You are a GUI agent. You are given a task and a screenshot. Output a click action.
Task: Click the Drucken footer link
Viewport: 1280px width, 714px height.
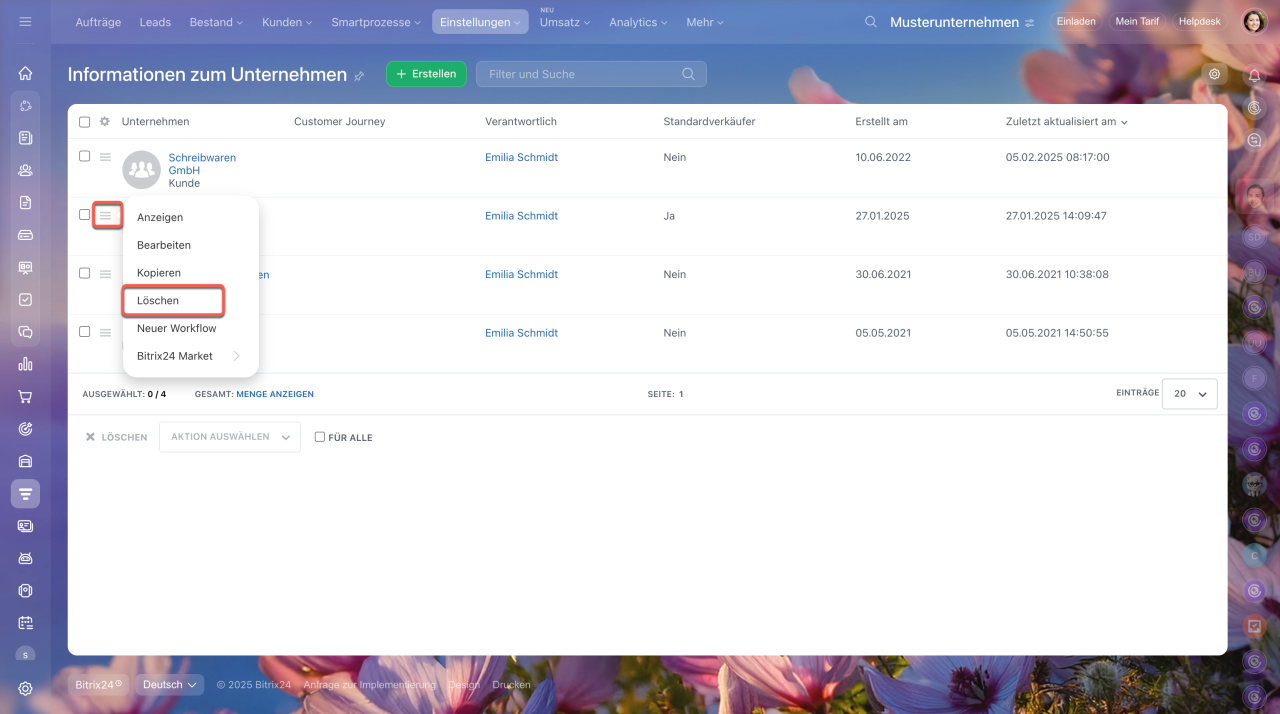[x=511, y=685]
